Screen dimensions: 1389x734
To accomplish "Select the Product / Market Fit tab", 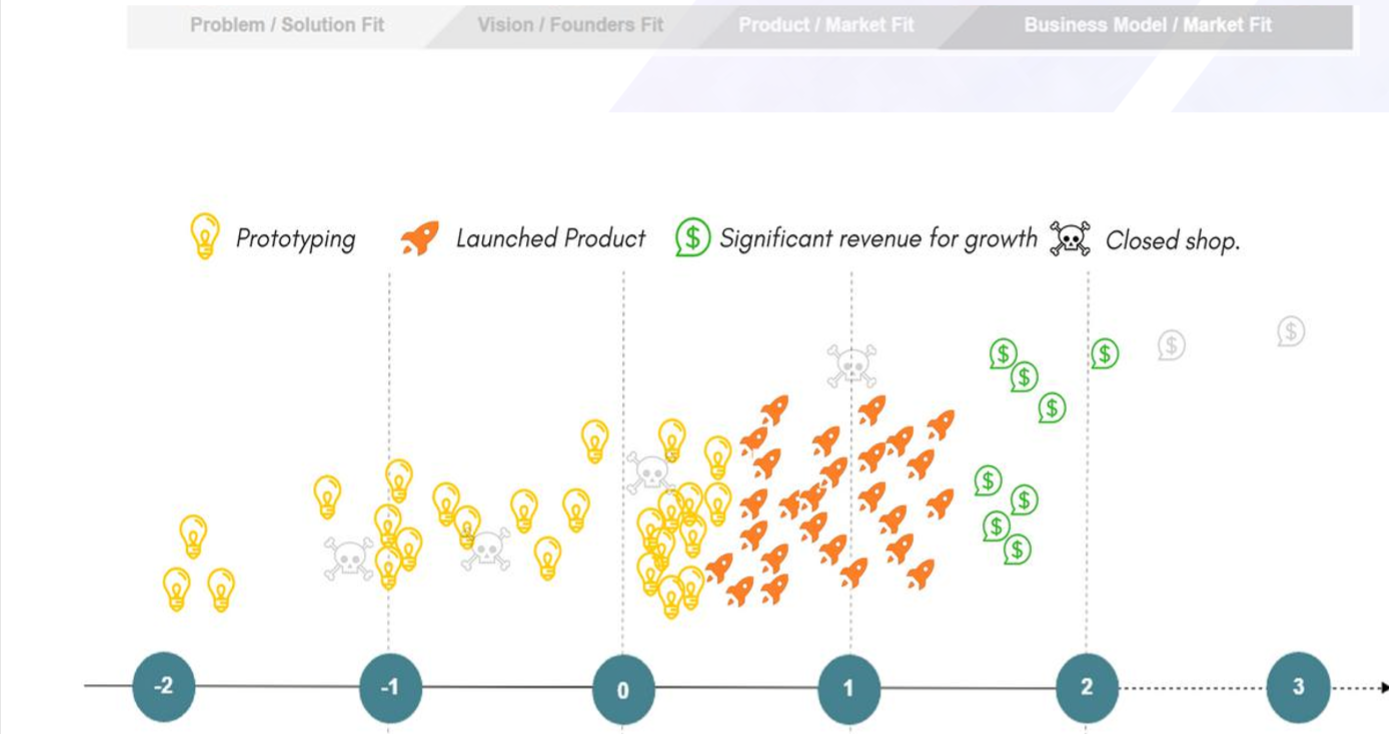I will [x=826, y=25].
